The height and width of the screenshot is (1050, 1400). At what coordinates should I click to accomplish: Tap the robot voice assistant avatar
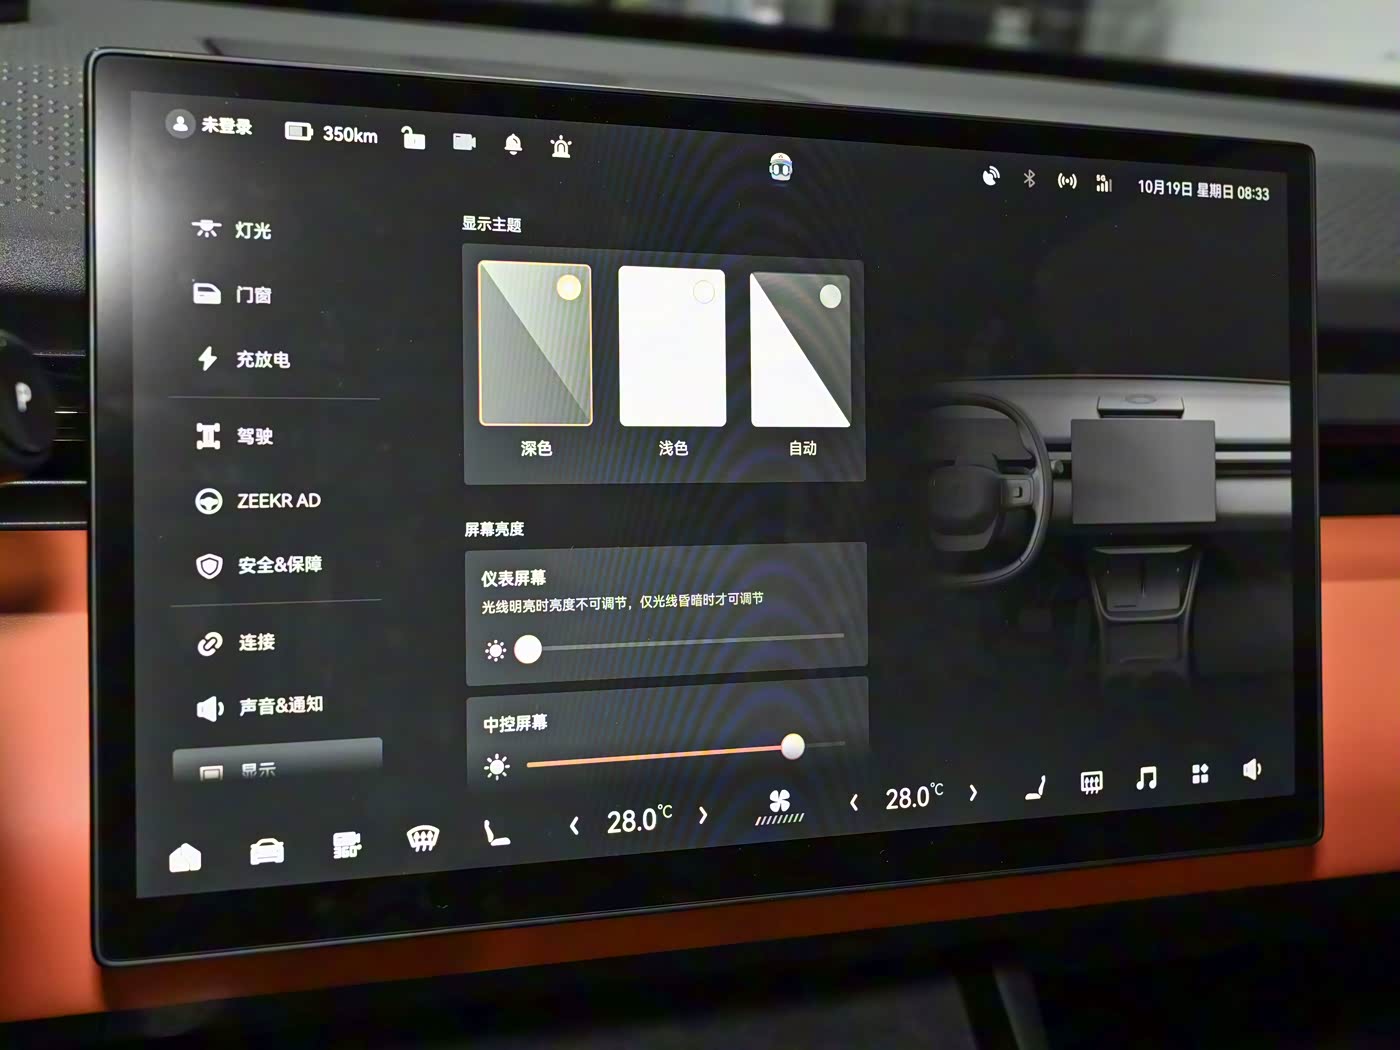tap(781, 168)
